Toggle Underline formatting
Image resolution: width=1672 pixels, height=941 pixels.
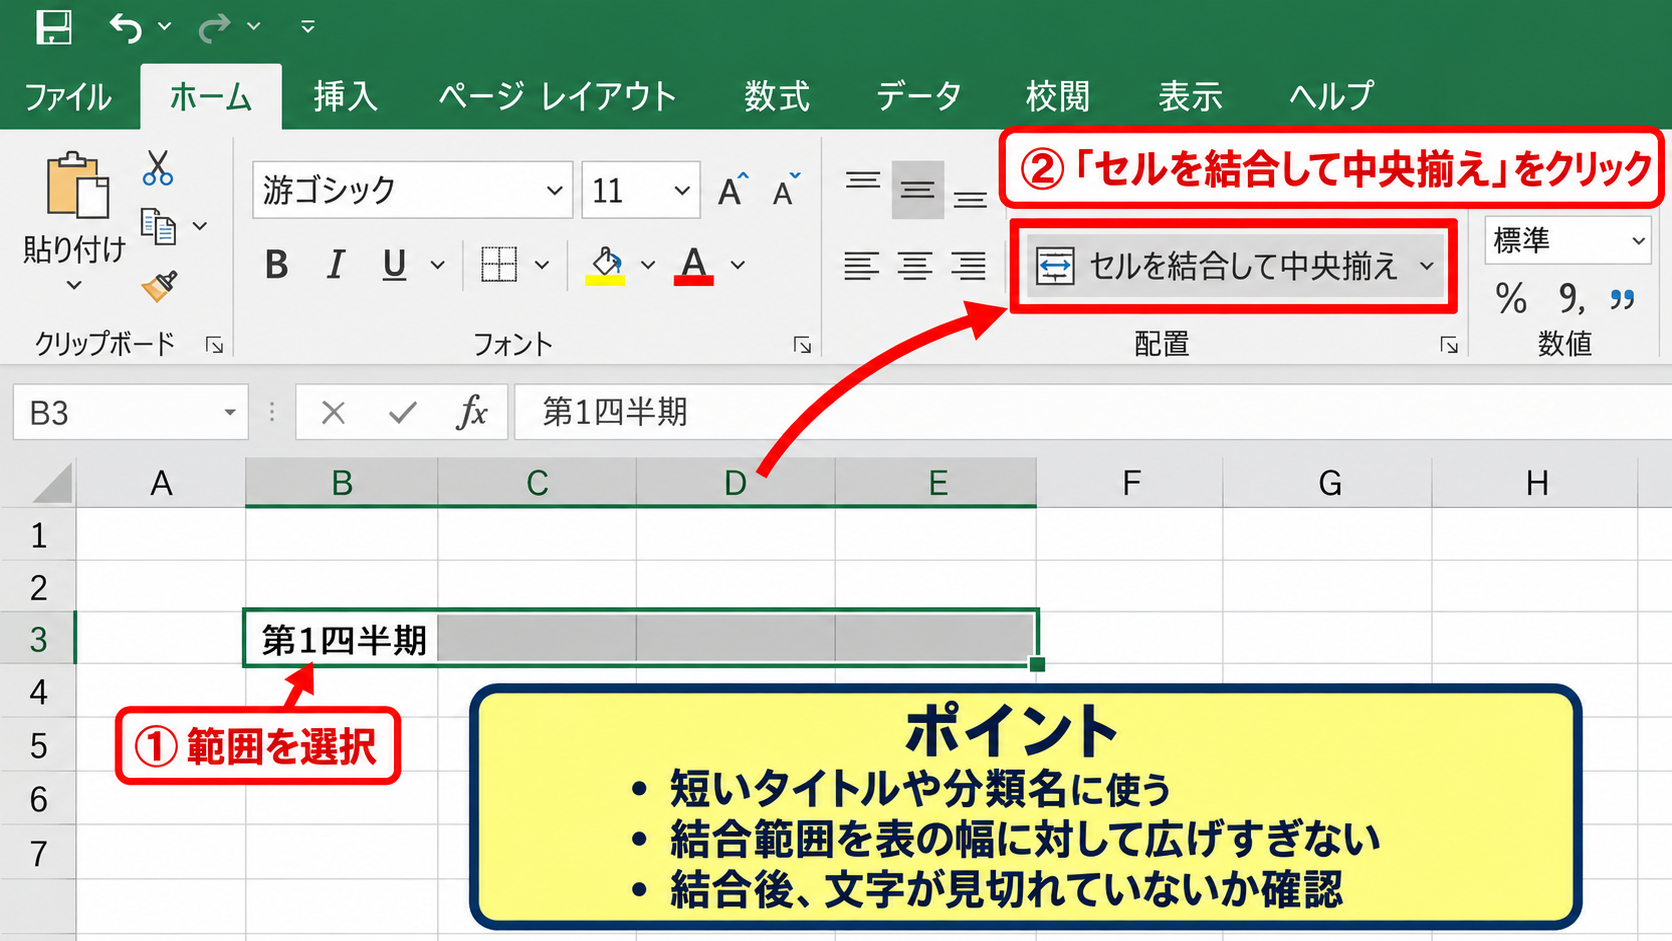tap(395, 265)
